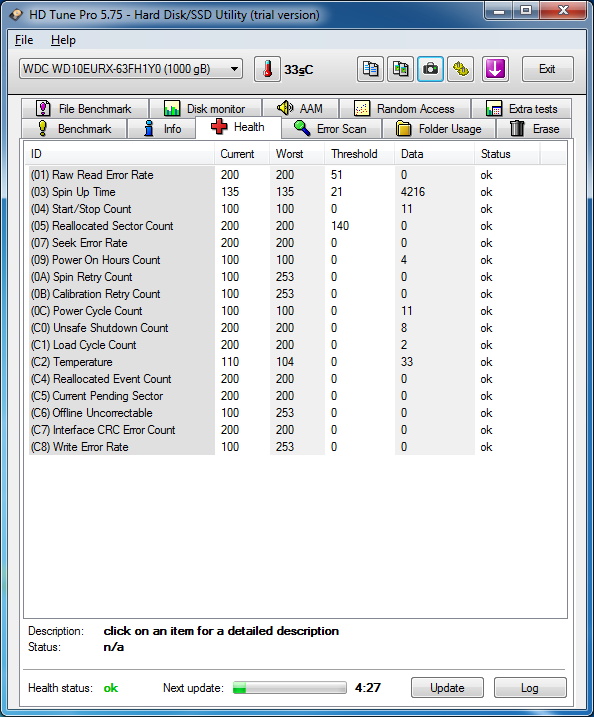594x717 pixels.
Task: Click the purple download arrow icon
Action: pos(495,69)
